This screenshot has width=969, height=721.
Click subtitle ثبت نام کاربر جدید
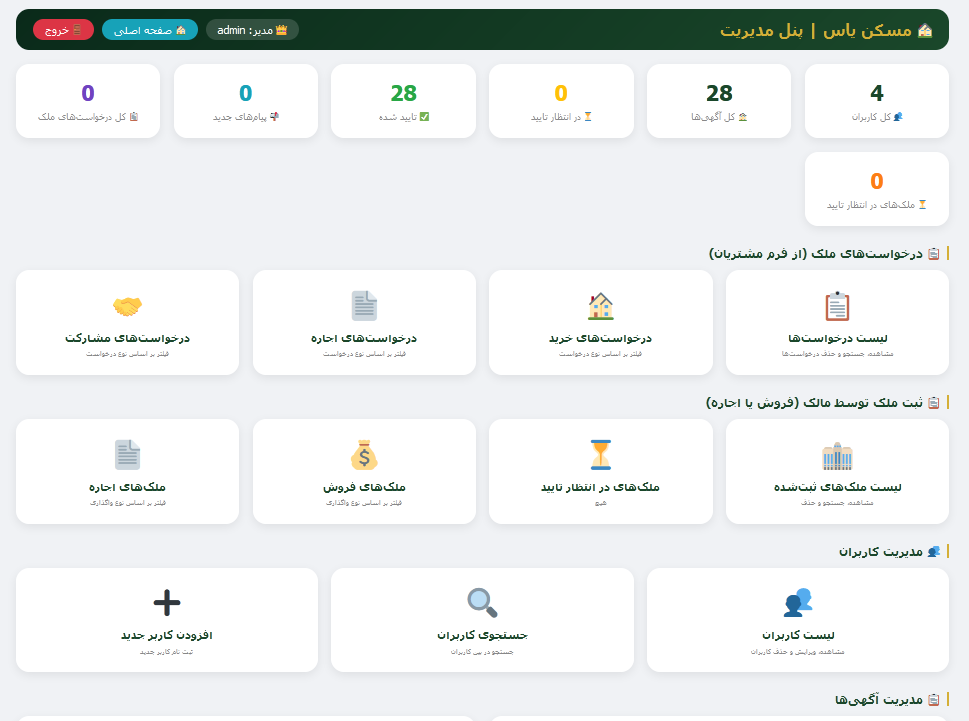[167, 652]
